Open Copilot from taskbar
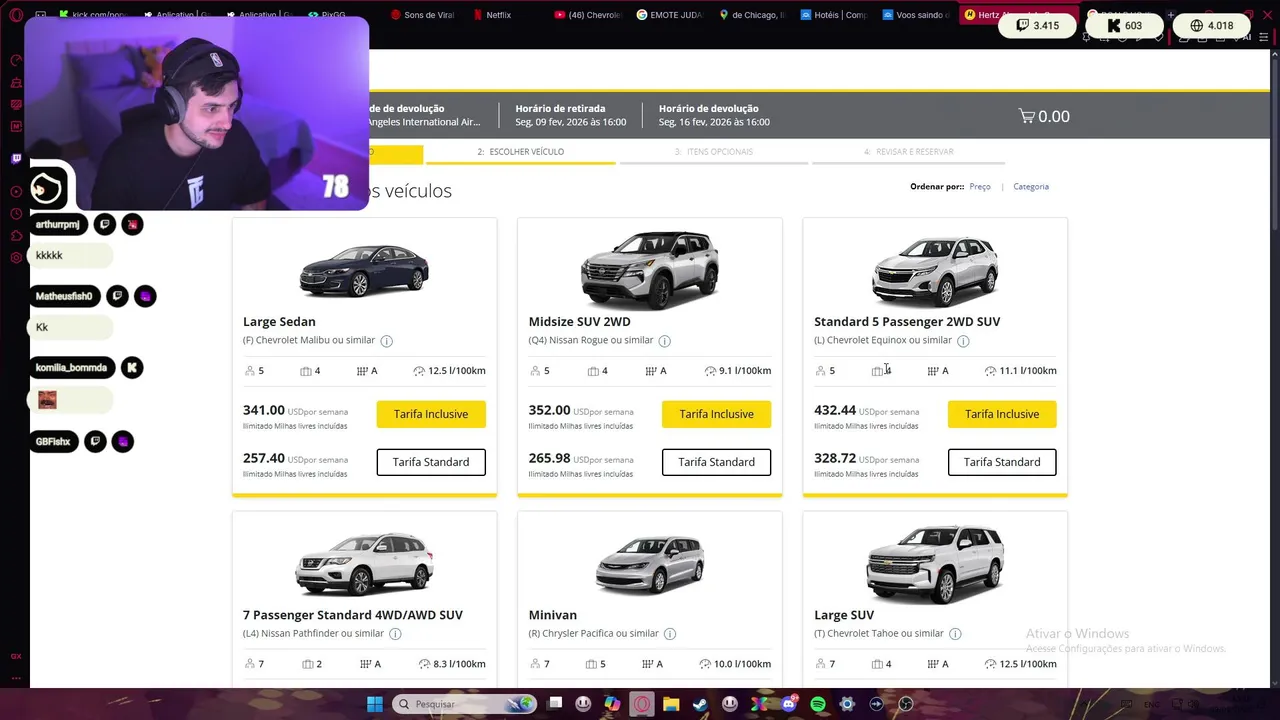The height and width of the screenshot is (720, 1280). (612, 704)
